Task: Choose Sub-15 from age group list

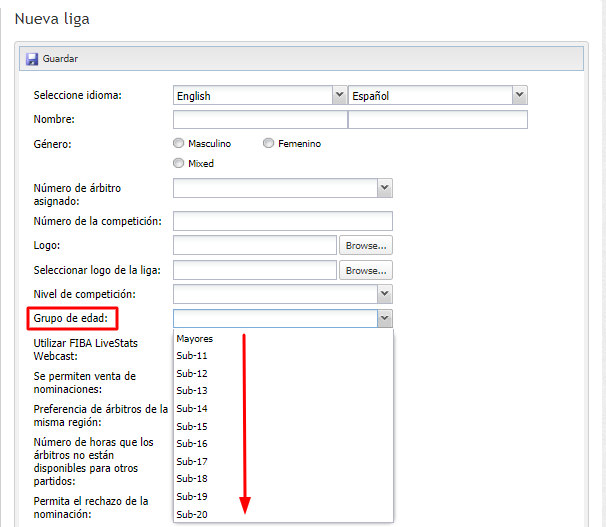Action: click(283, 426)
